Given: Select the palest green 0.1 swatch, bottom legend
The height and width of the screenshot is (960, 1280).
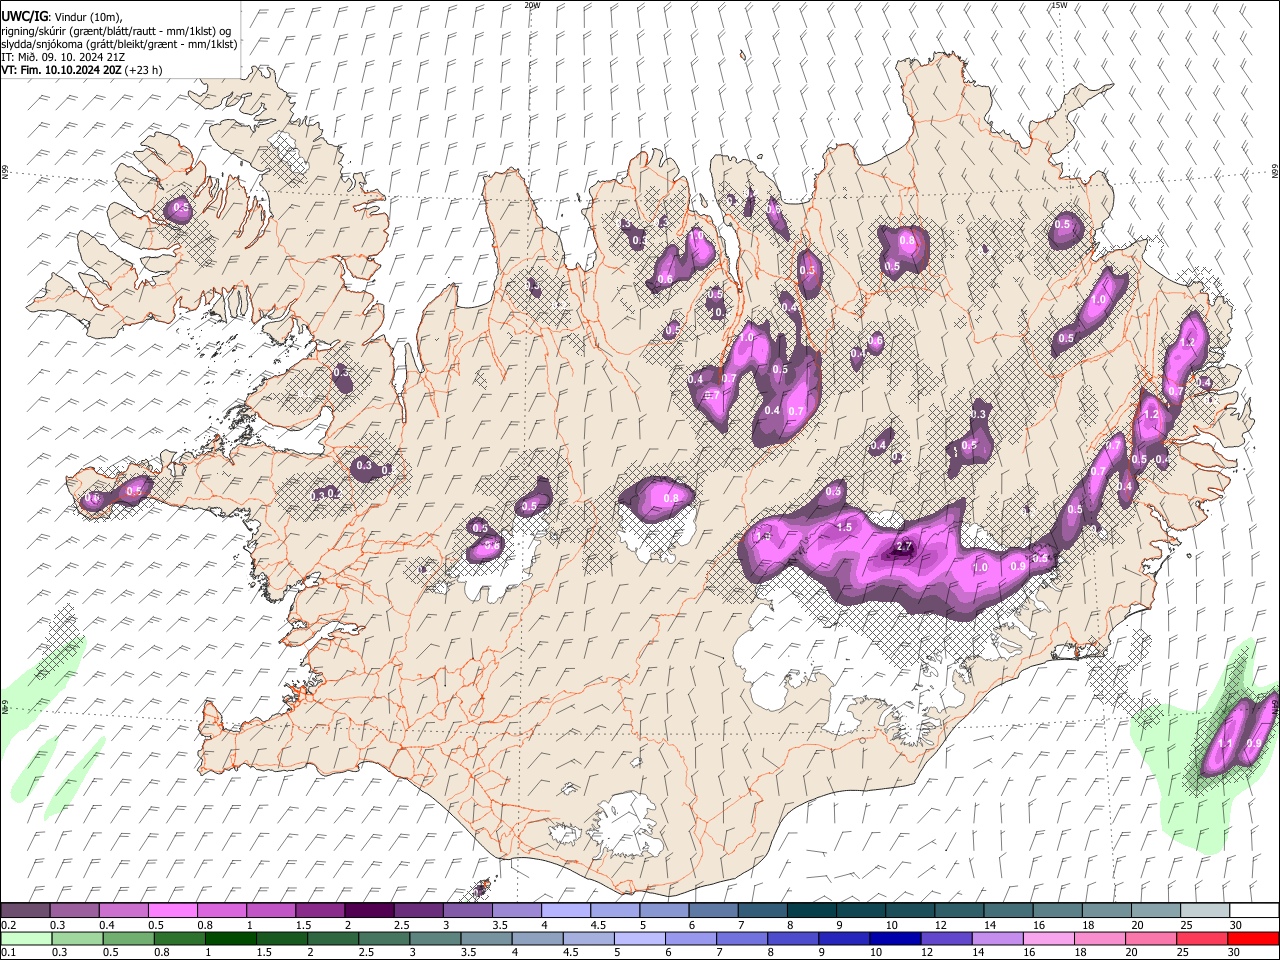Looking at the screenshot, I should point(26,938).
